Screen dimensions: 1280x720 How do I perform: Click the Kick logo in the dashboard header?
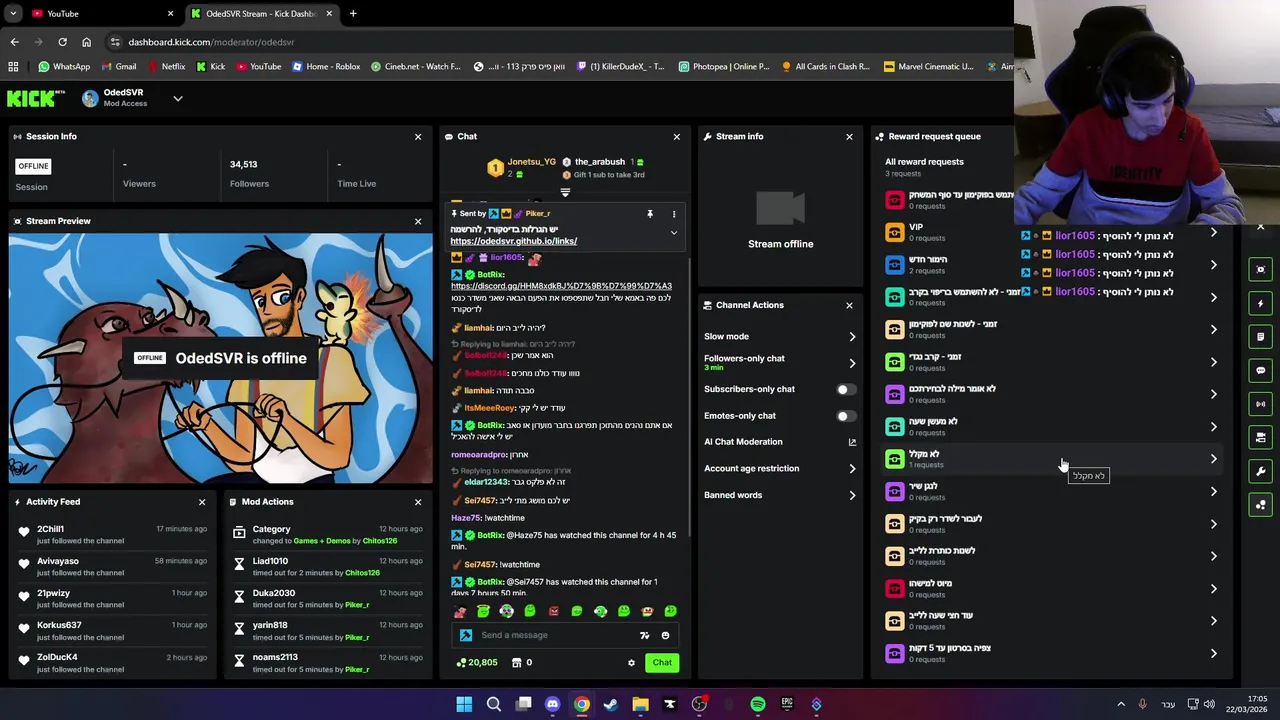point(35,98)
